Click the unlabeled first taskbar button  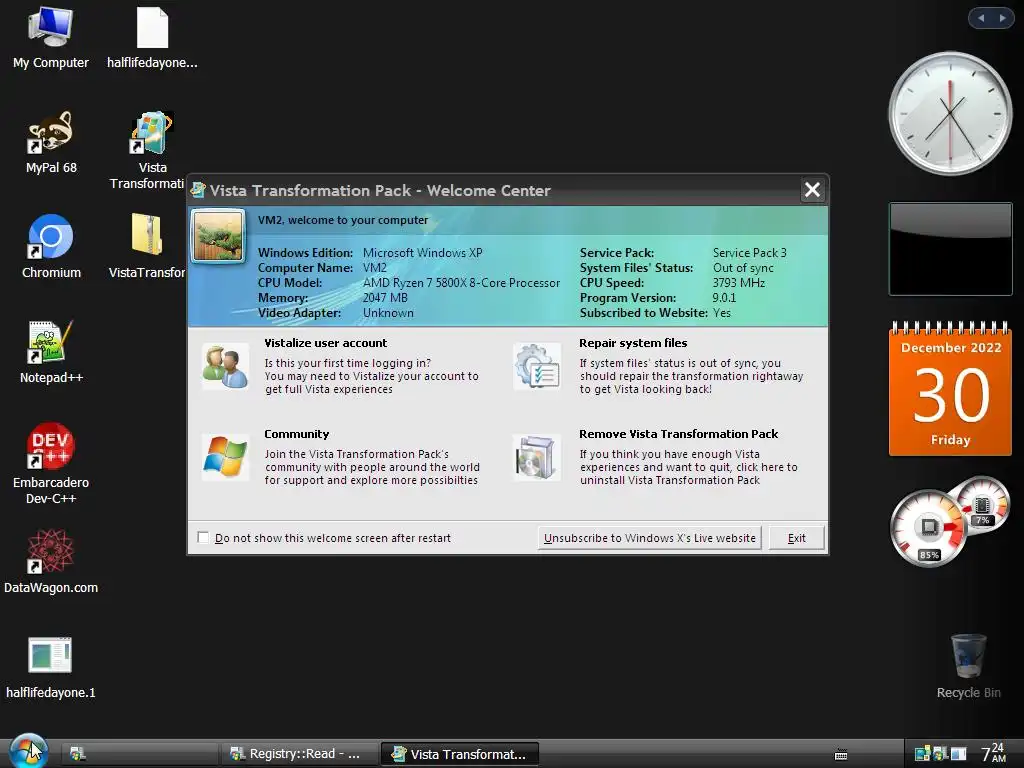[x=139, y=754]
